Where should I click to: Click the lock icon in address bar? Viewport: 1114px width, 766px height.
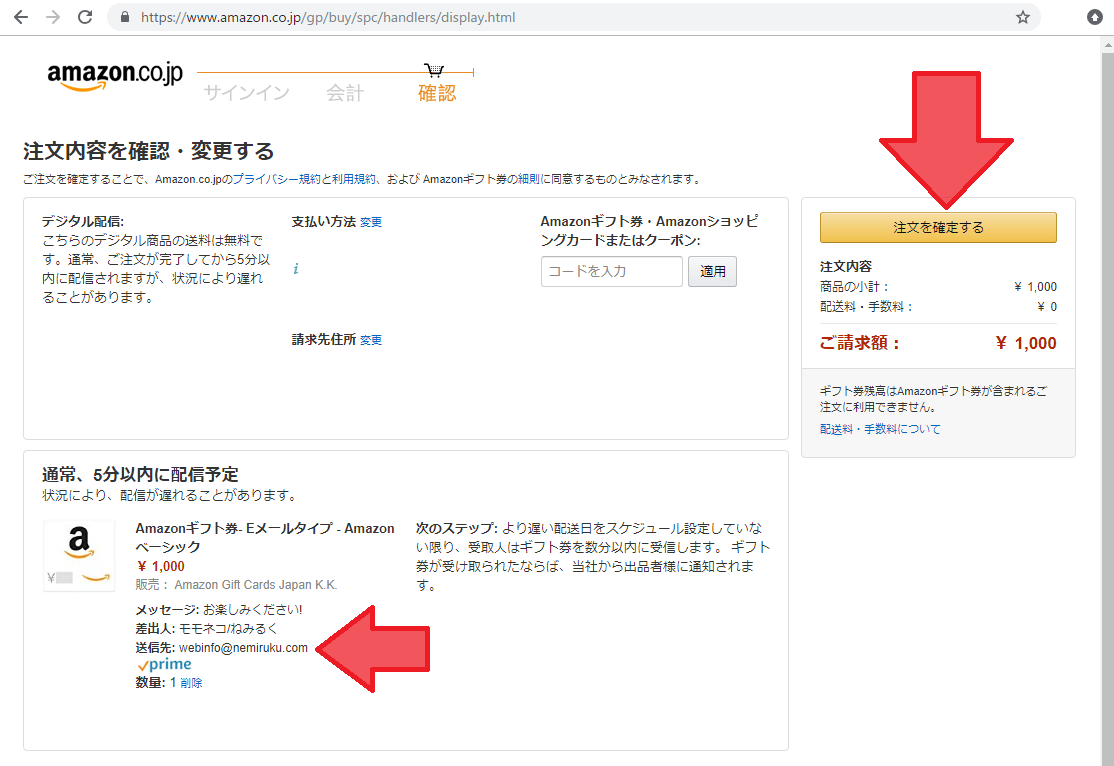coord(125,17)
